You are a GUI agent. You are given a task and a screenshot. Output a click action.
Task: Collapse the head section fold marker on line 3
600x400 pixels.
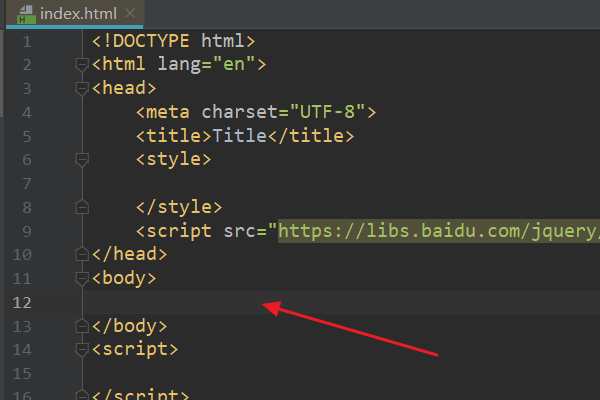pyautogui.click(x=82, y=88)
